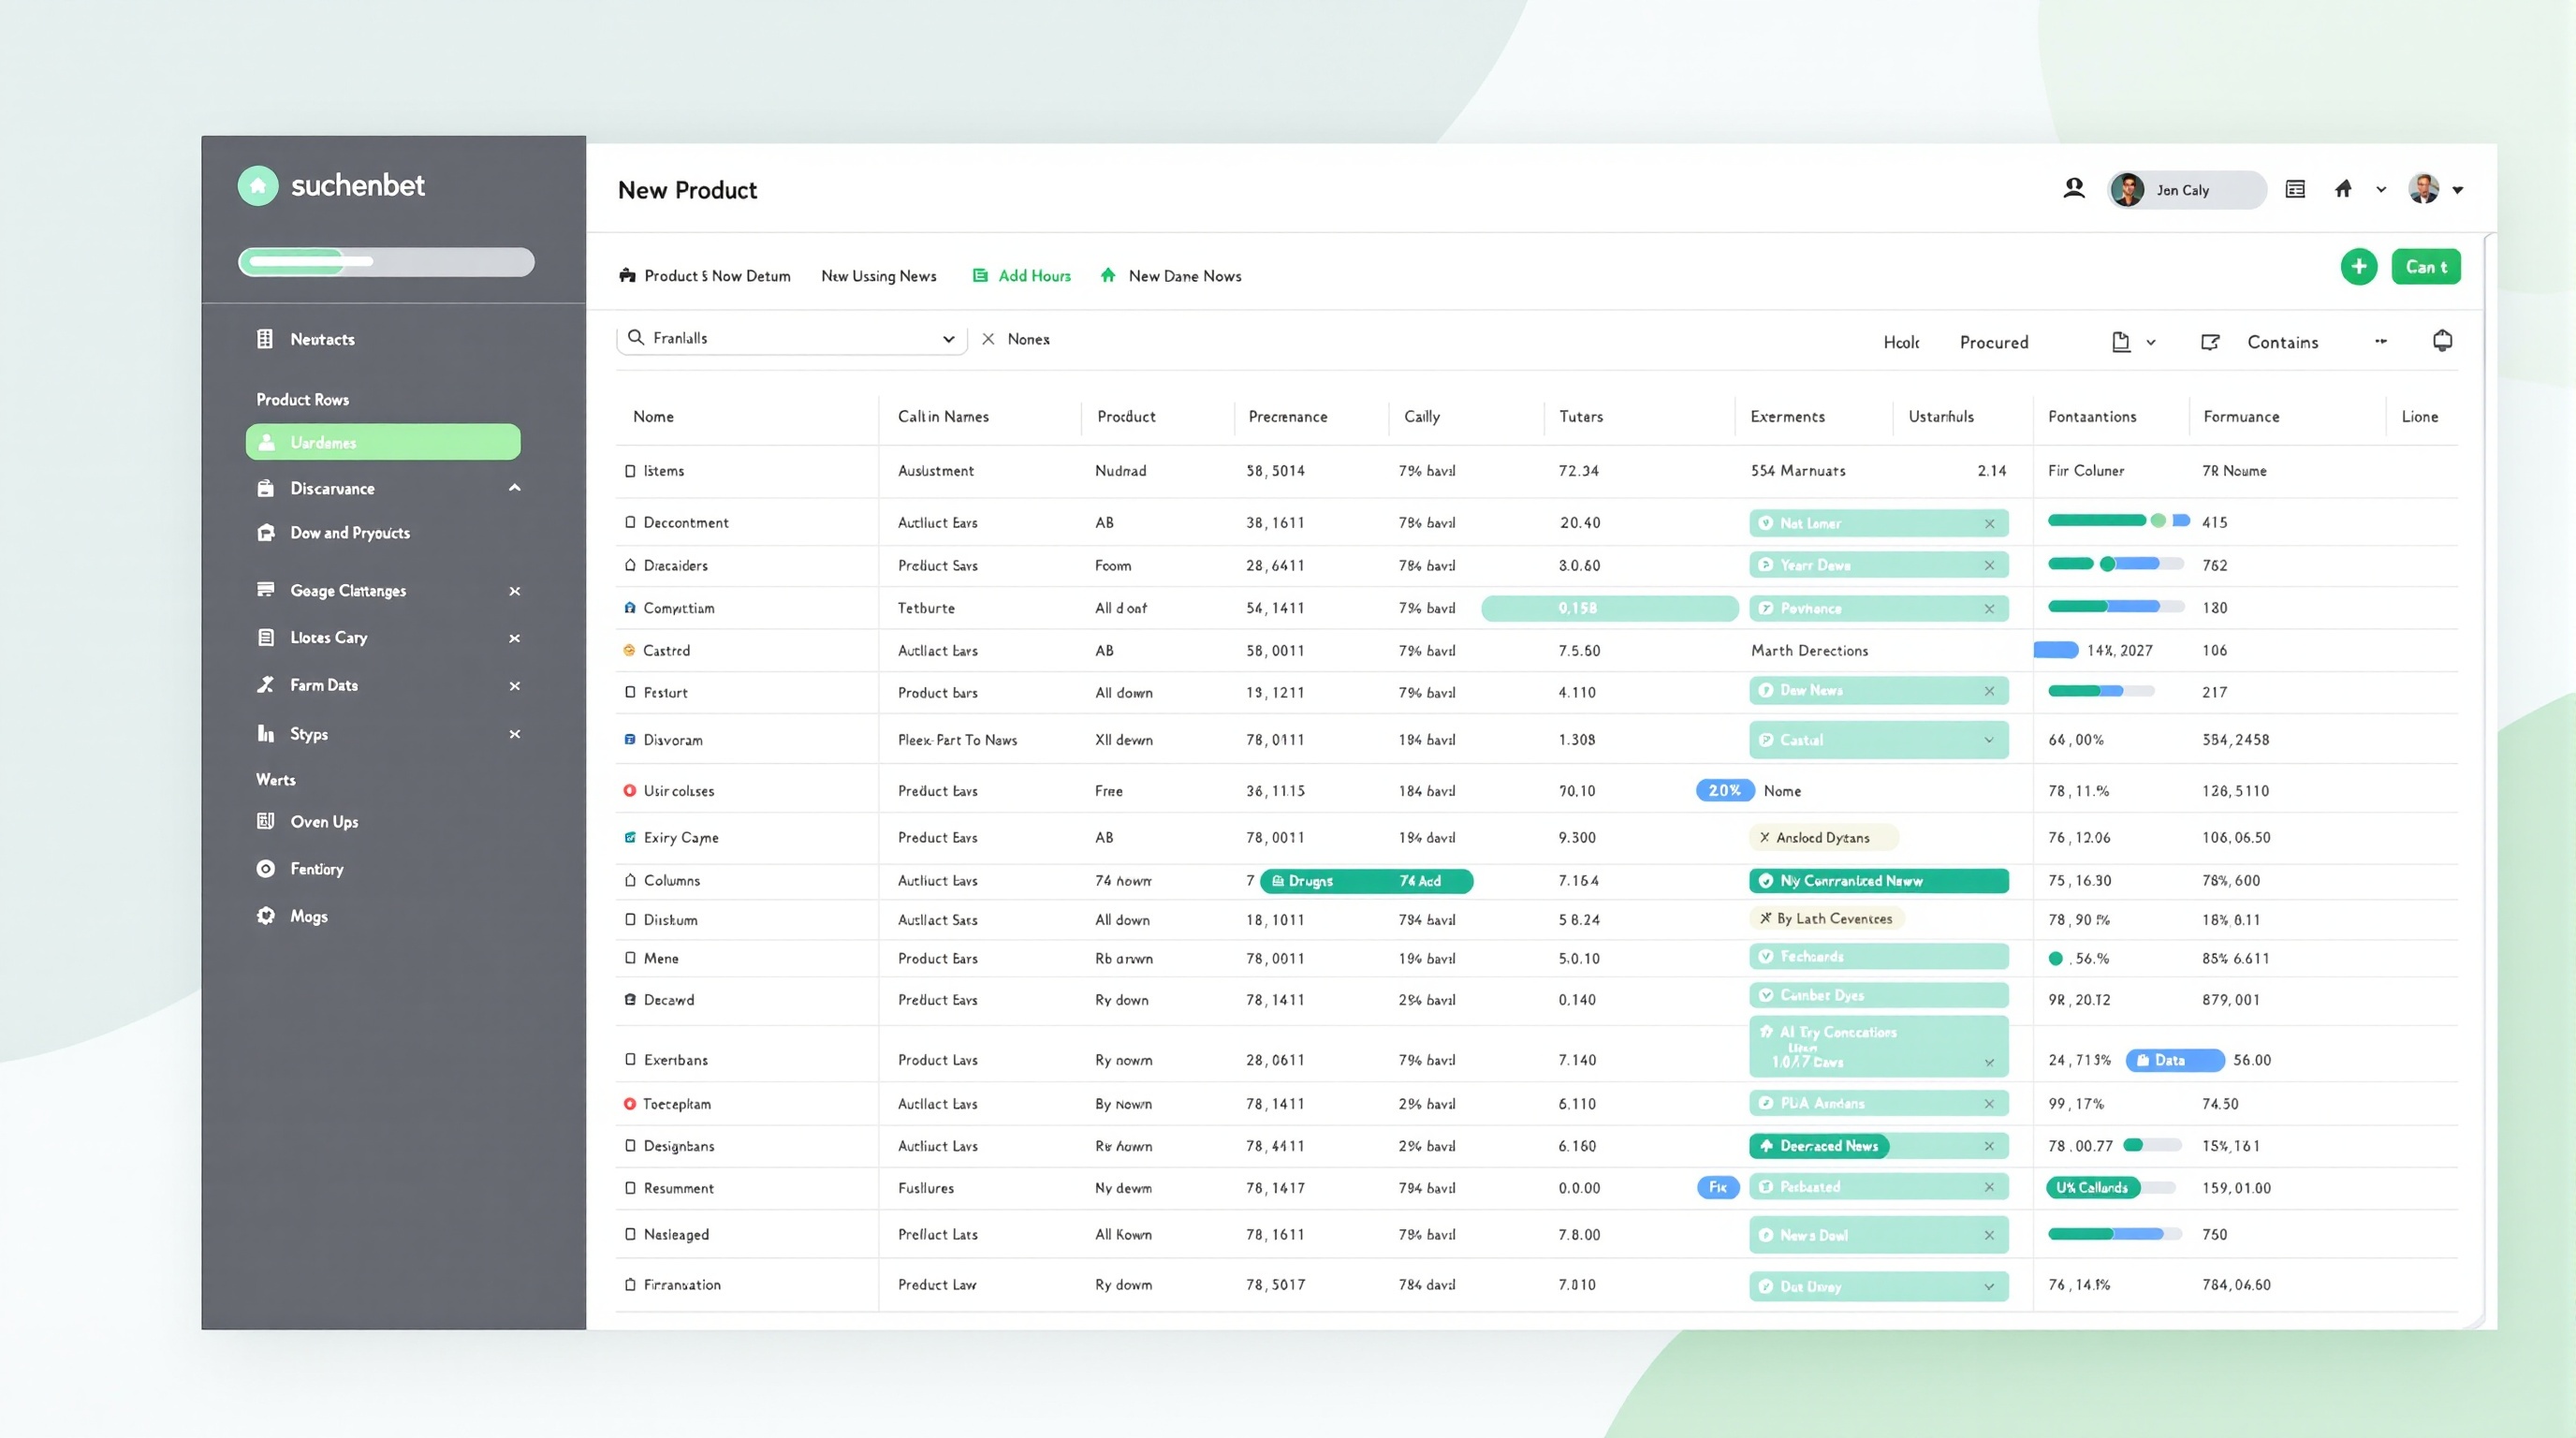Switch to Add Hours tab
2576x1438 pixels.
1021,276
